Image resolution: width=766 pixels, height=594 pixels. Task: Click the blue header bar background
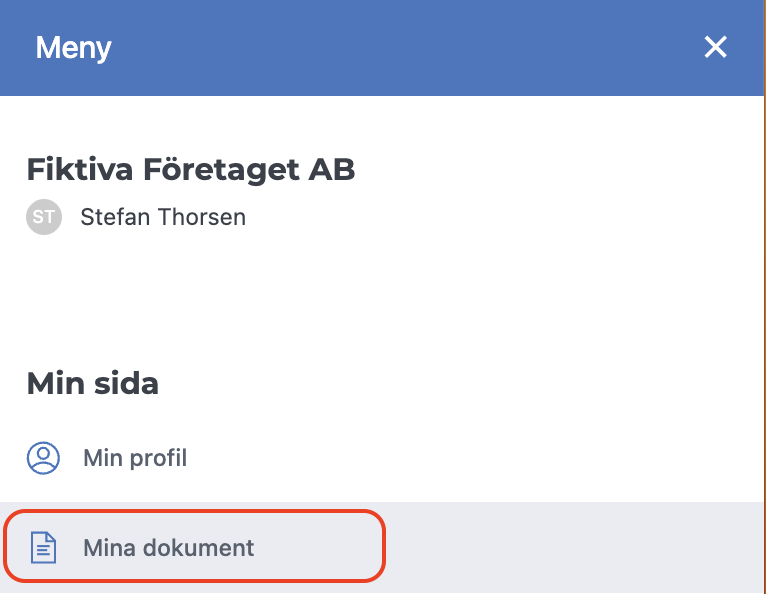pyautogui.click(x=400, y=47)
